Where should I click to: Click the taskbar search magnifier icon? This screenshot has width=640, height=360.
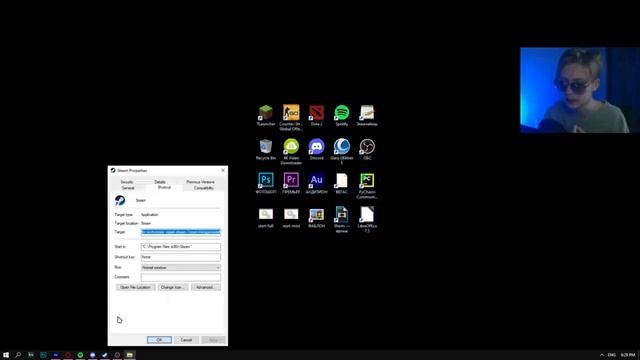point(18,355)
